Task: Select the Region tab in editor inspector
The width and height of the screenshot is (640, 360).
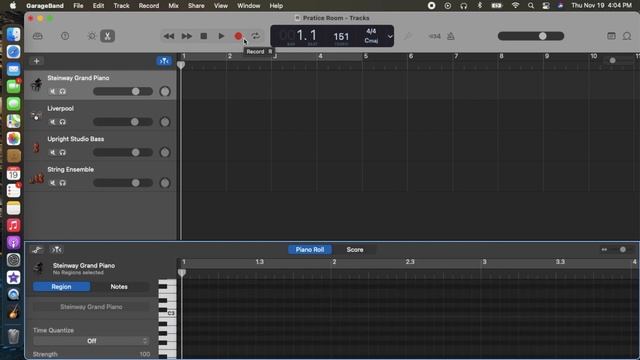Action: [61, 287]
